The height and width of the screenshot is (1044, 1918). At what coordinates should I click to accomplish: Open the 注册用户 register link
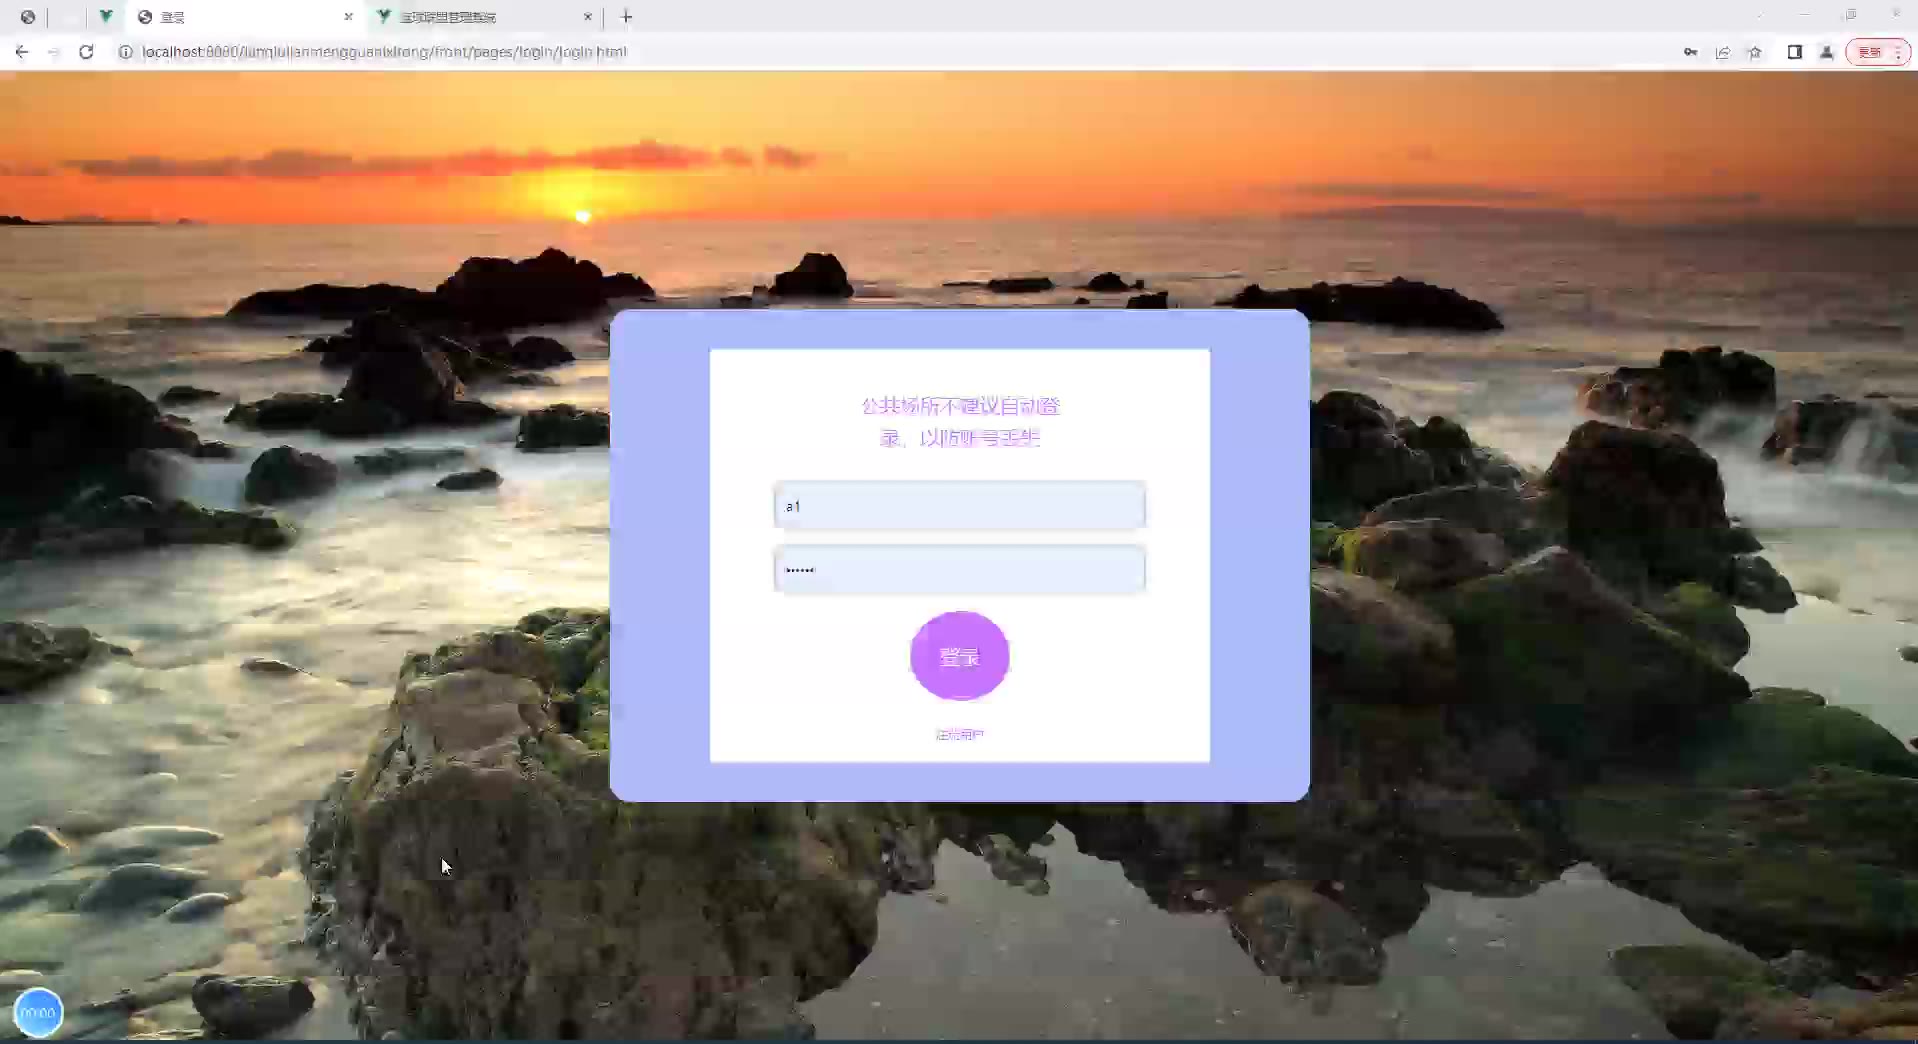[959, 735]
